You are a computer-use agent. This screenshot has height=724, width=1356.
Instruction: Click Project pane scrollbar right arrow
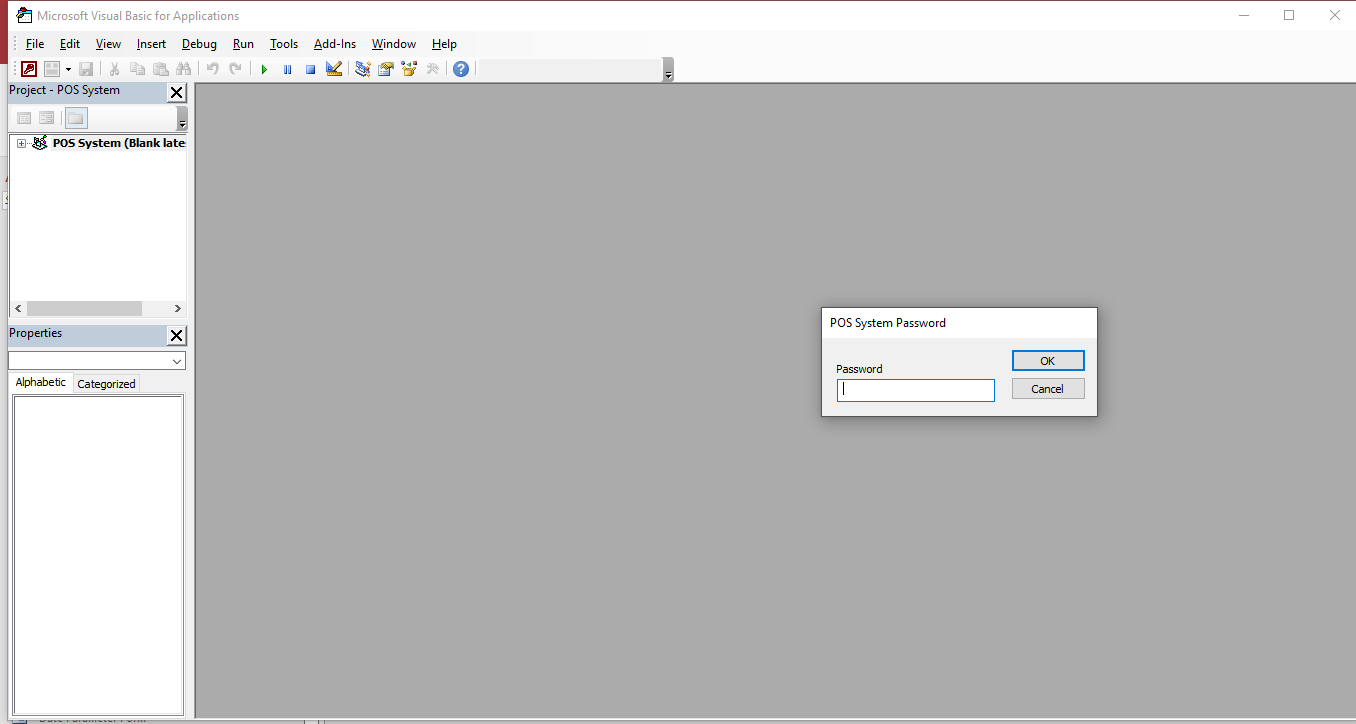pos(177,309)
